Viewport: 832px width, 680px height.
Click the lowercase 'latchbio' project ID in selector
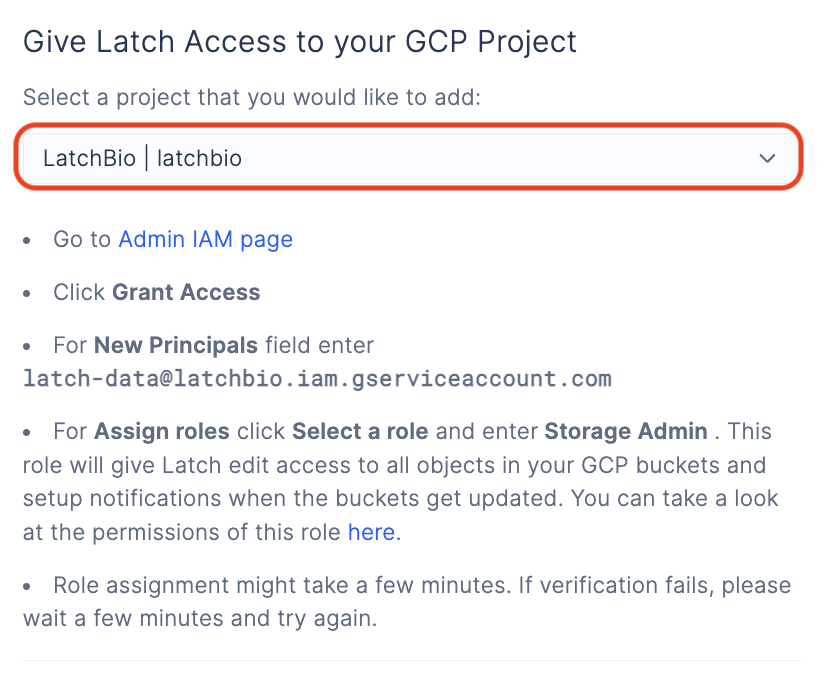(x=200, y=159)
